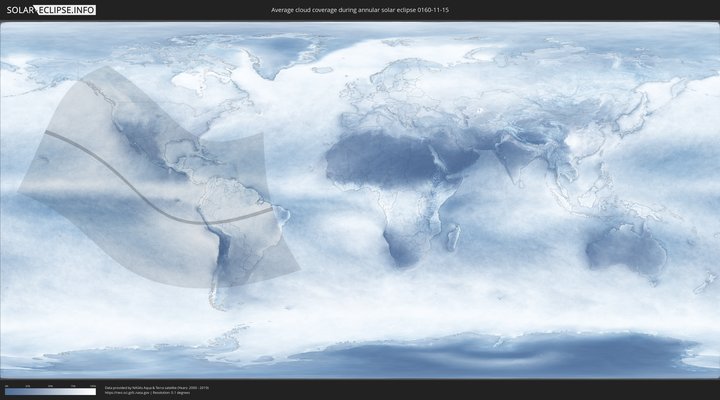Viewport: 720px width, 400px height.
Task: Click the SOLAR ECLIPSE.INFO logo
Action: pos(48,9)
